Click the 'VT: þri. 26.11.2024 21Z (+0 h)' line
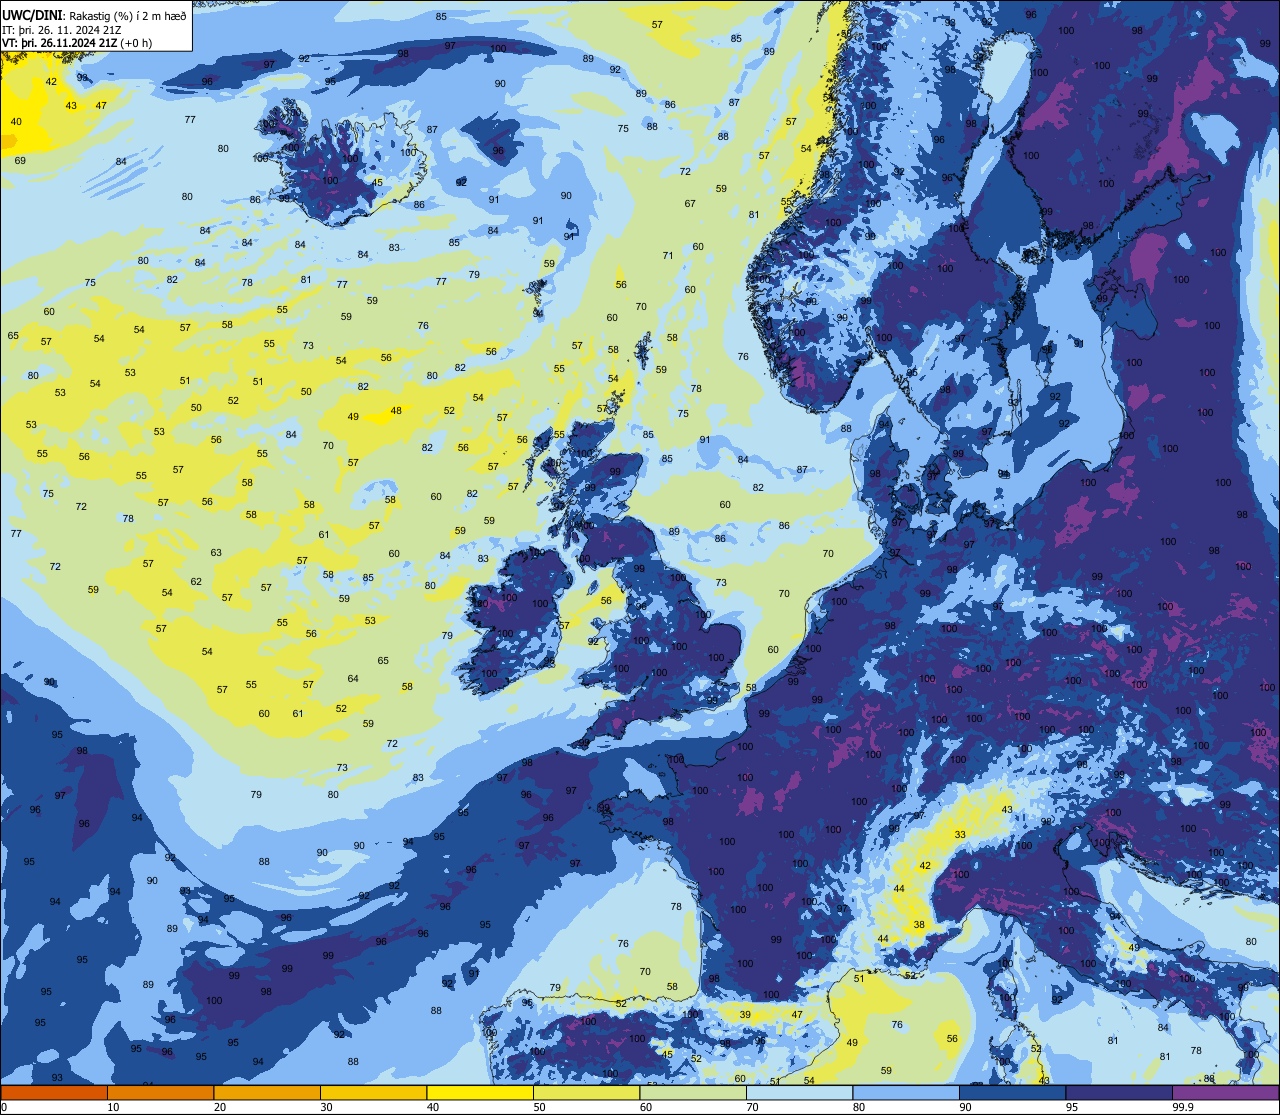Viewport: 1280px width, 1115px height. click(x=77, y=43)
